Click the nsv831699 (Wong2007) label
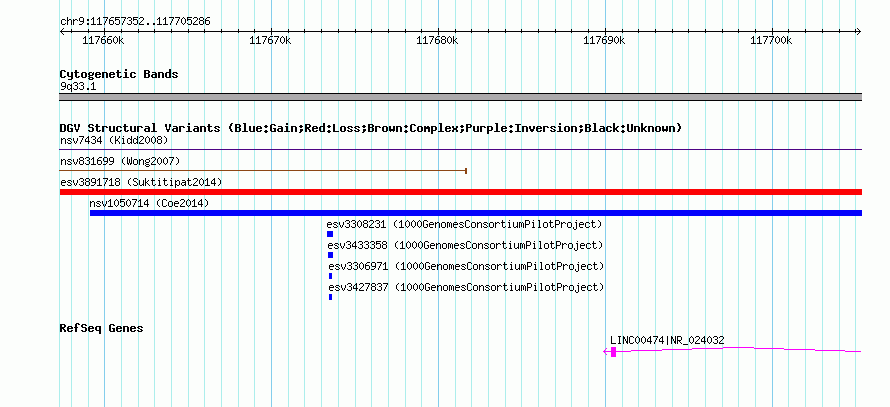This screenshot has height=407, width=890. [120, 161]
